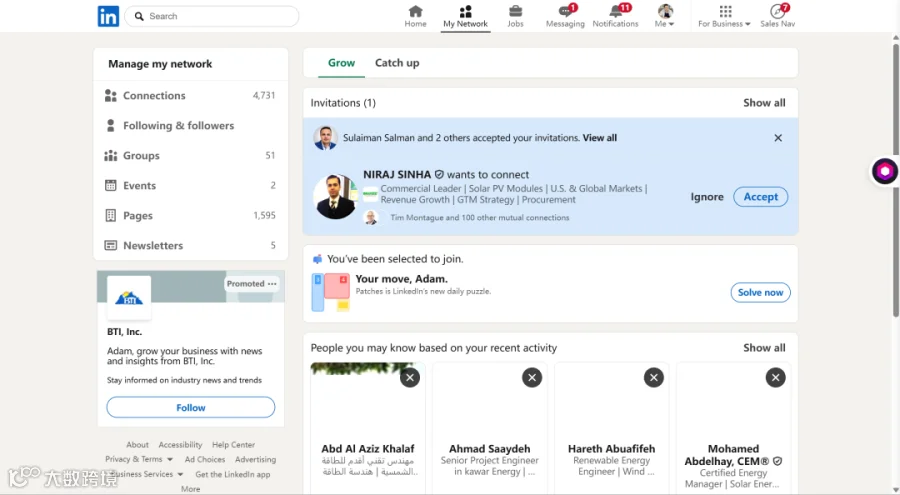Expand Privacy & Terms dropdown
This screenshot has height=495, width=900.
tap(139, 459)
